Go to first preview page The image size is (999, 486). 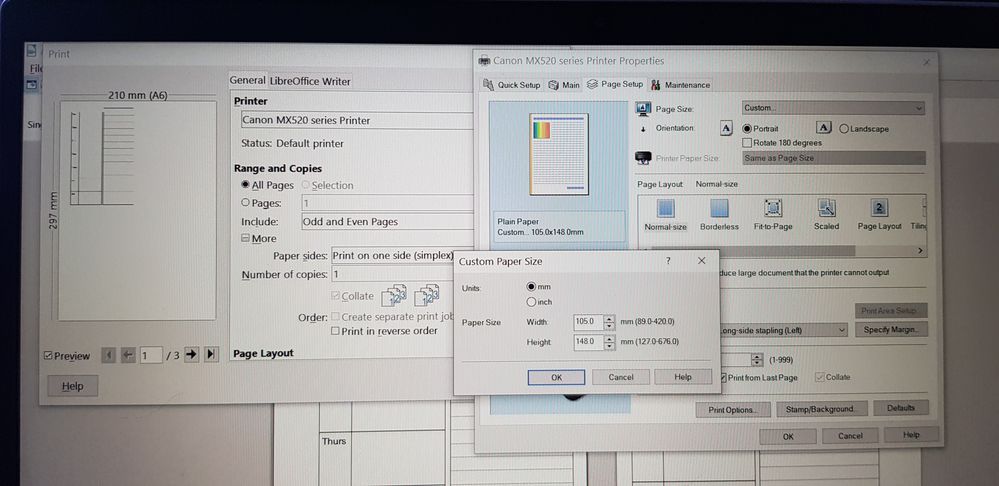108,355
